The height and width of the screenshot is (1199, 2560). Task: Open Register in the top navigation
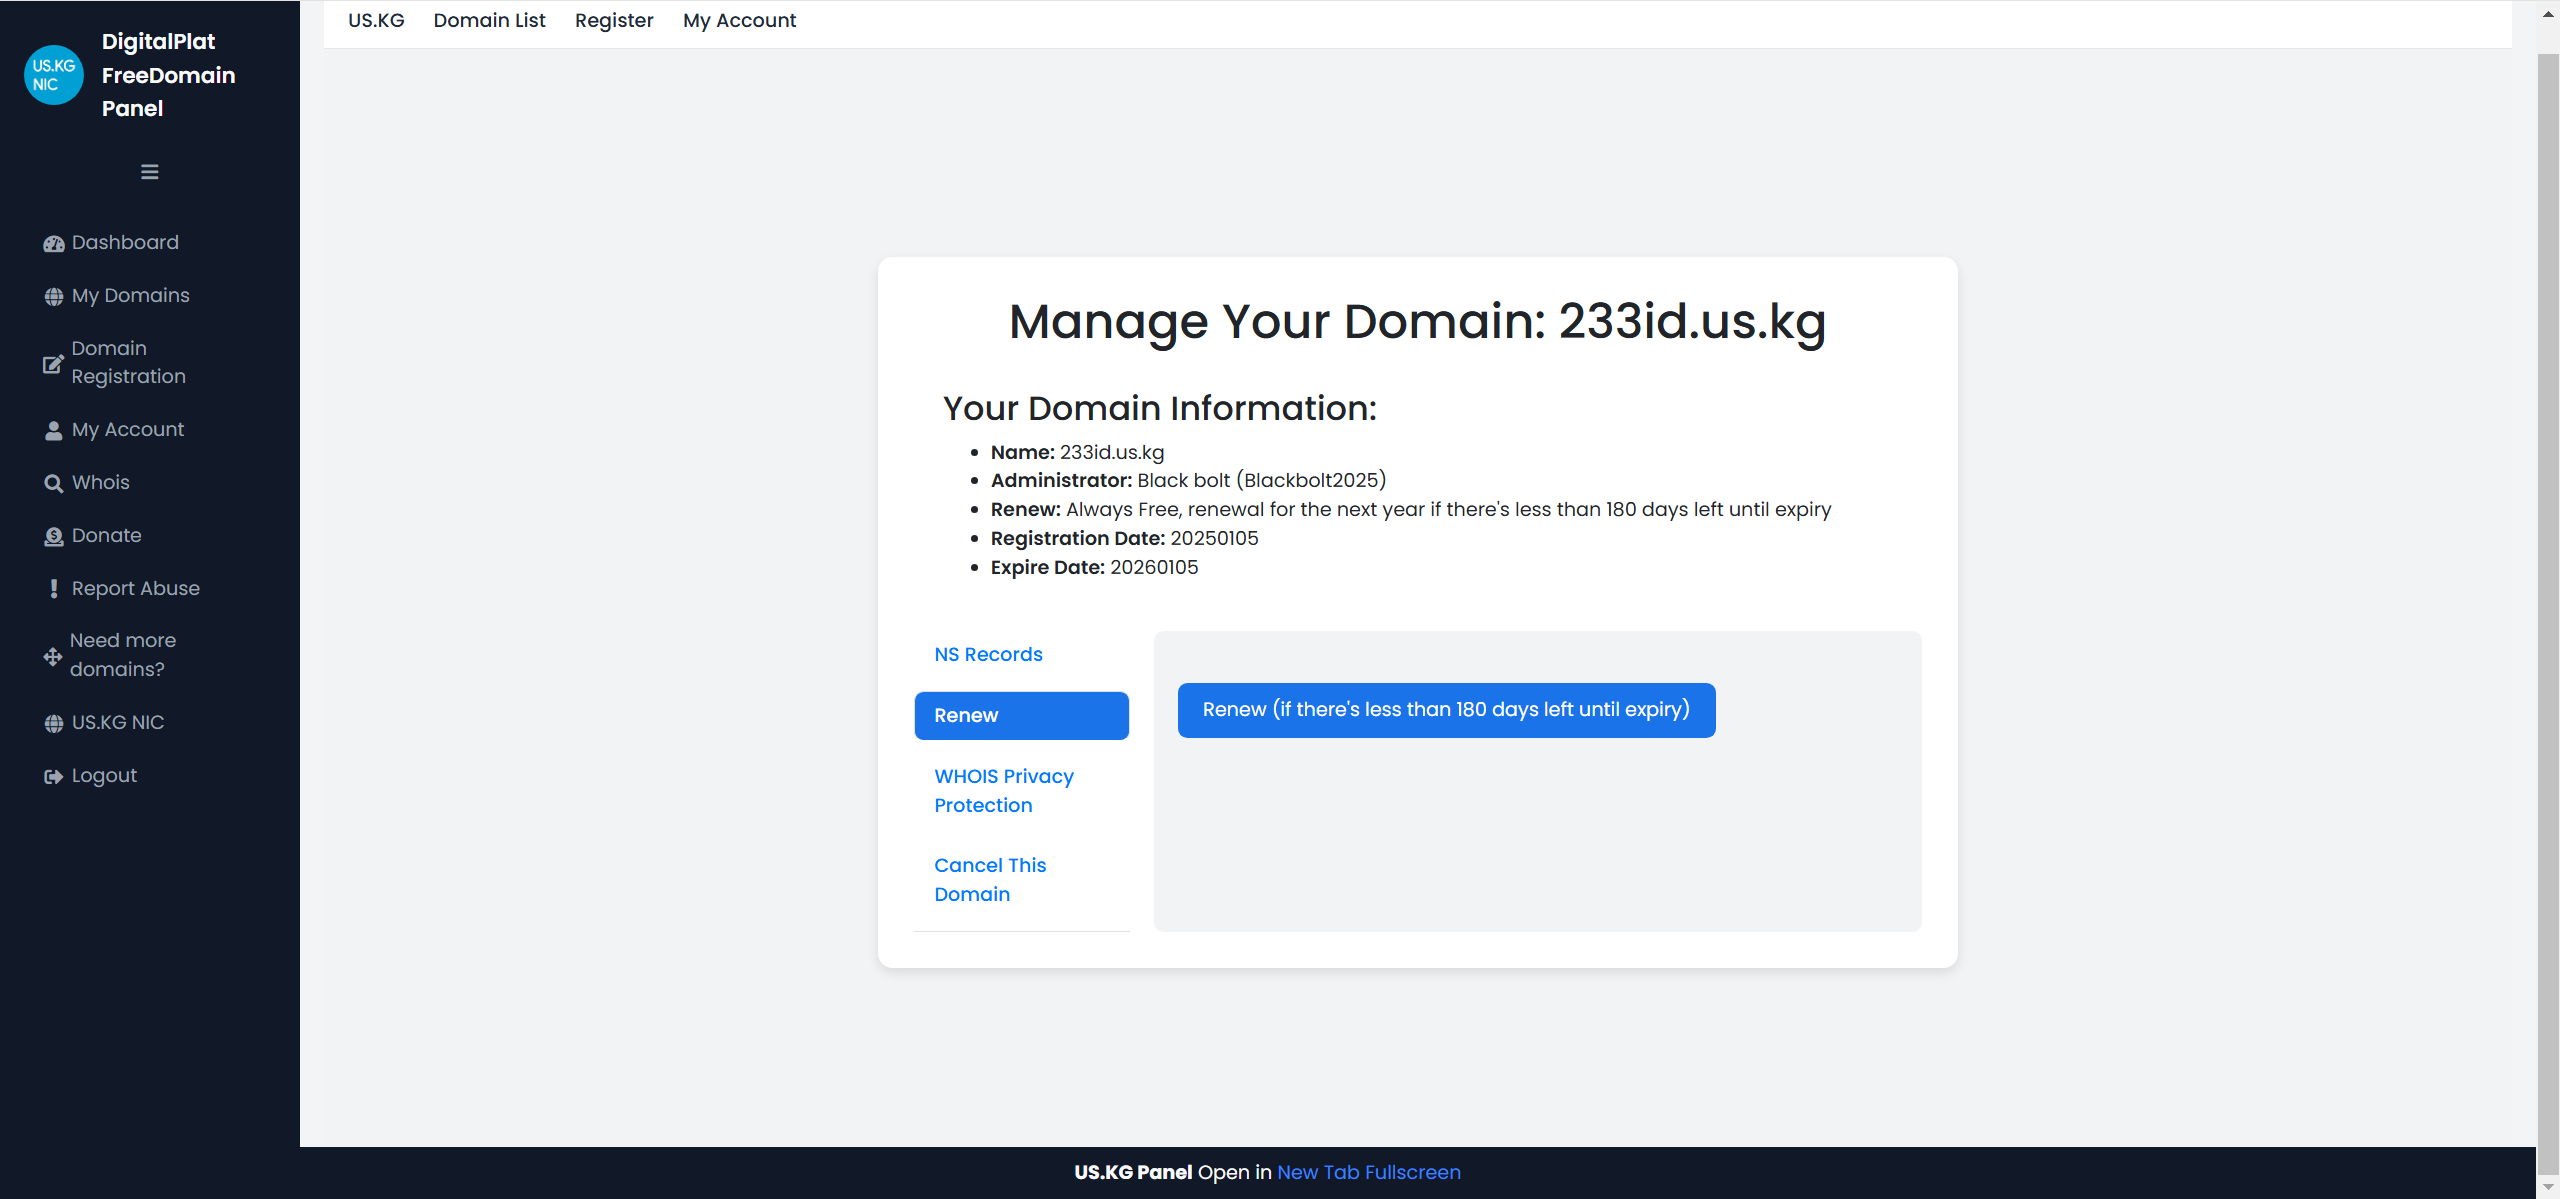pyautogui.click(x=614, y=20)
